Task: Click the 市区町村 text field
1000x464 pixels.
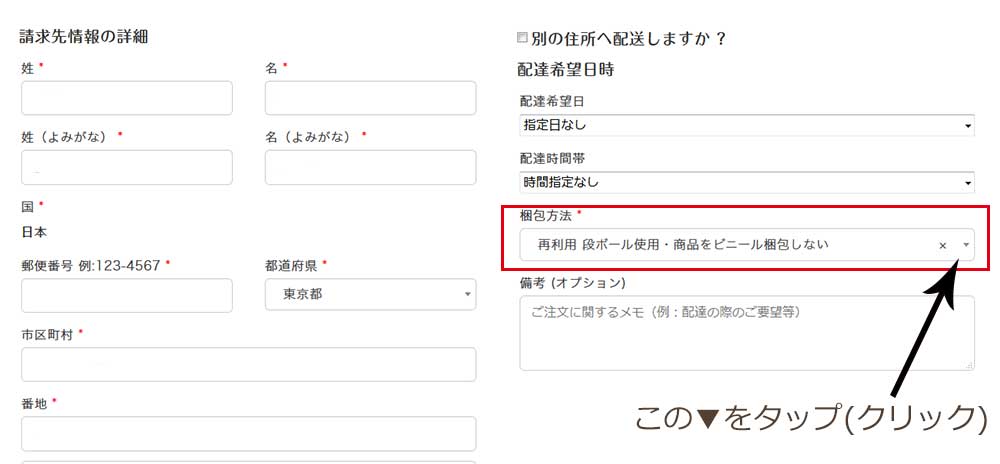Action: coord(248,364)
